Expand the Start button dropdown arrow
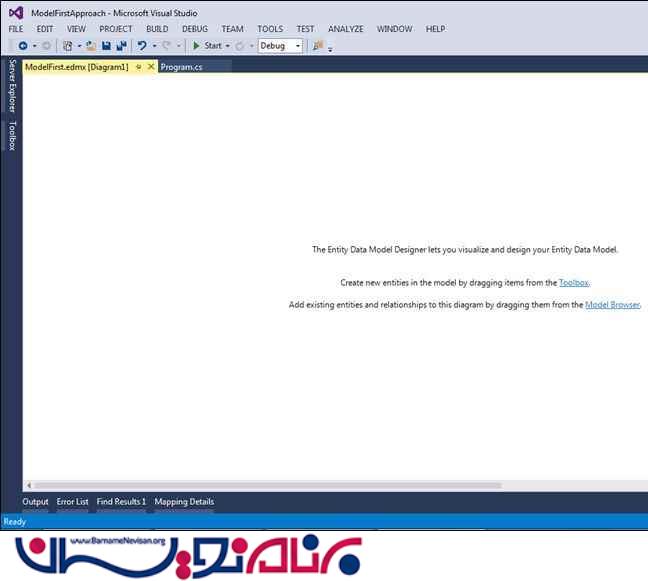The height and width of the screenshot is (581, 648). pos(227,46)
